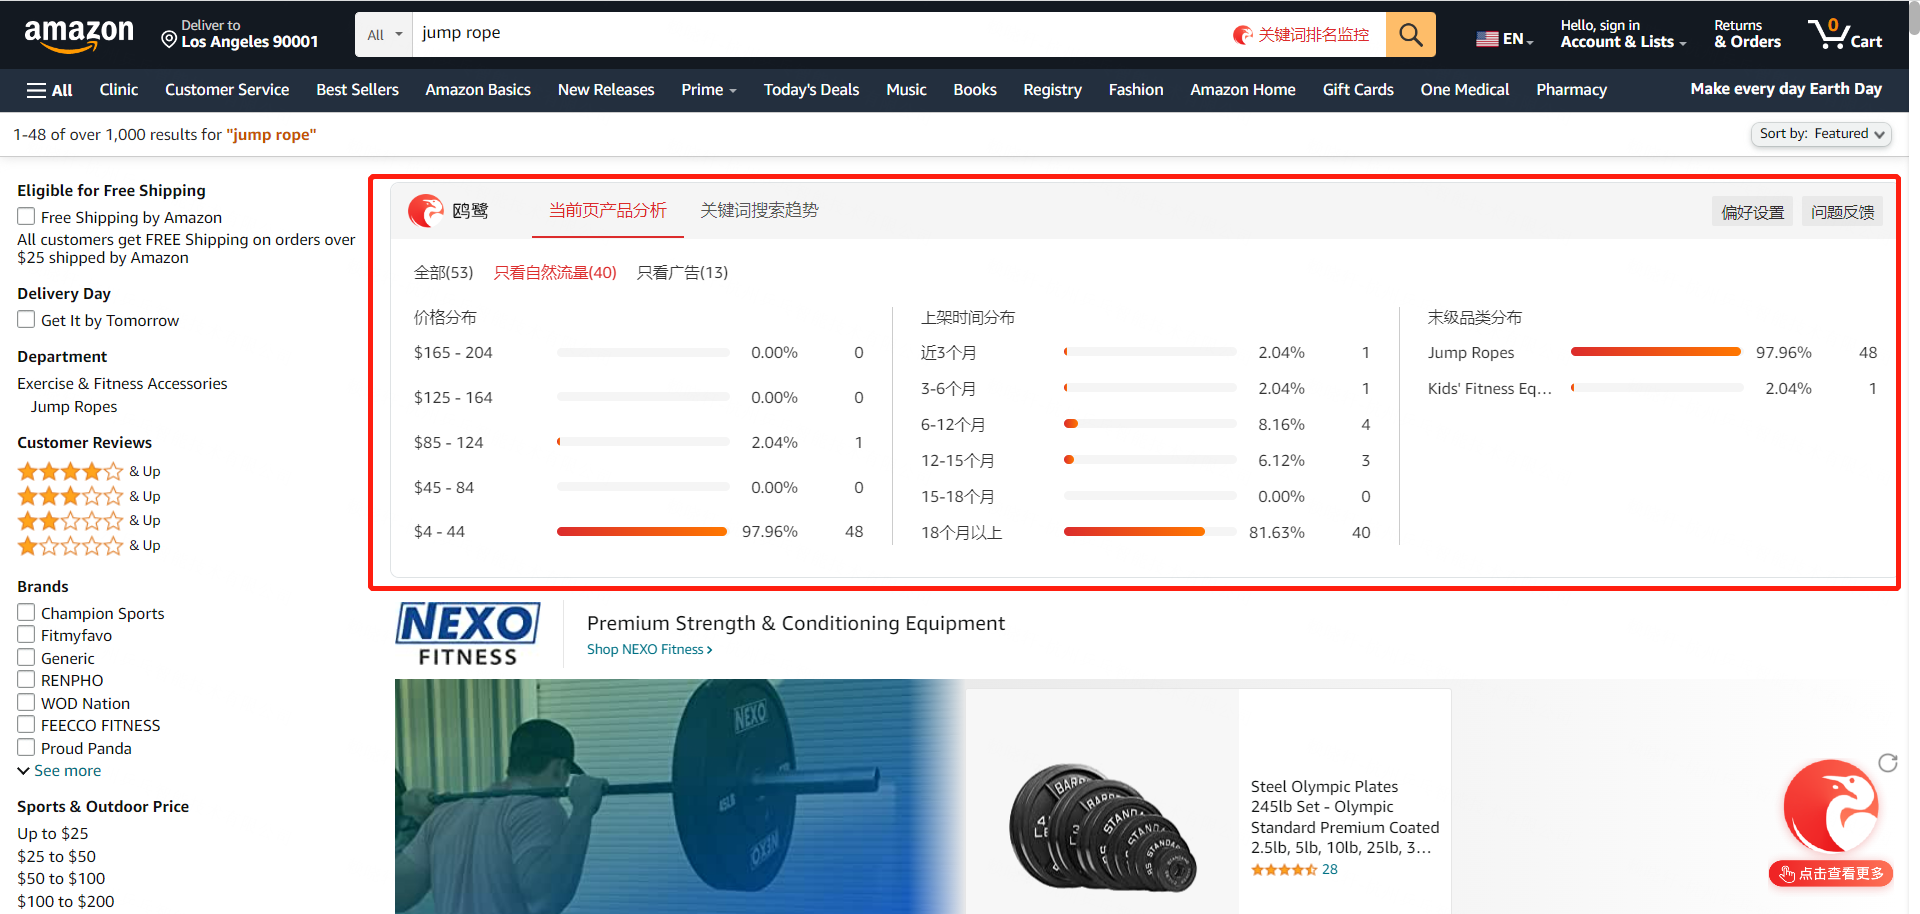The width and height of the screenshot is (1920, 914).
Task: Click star rating of Steel Olympic Plates
Action: coord(1284,870)
